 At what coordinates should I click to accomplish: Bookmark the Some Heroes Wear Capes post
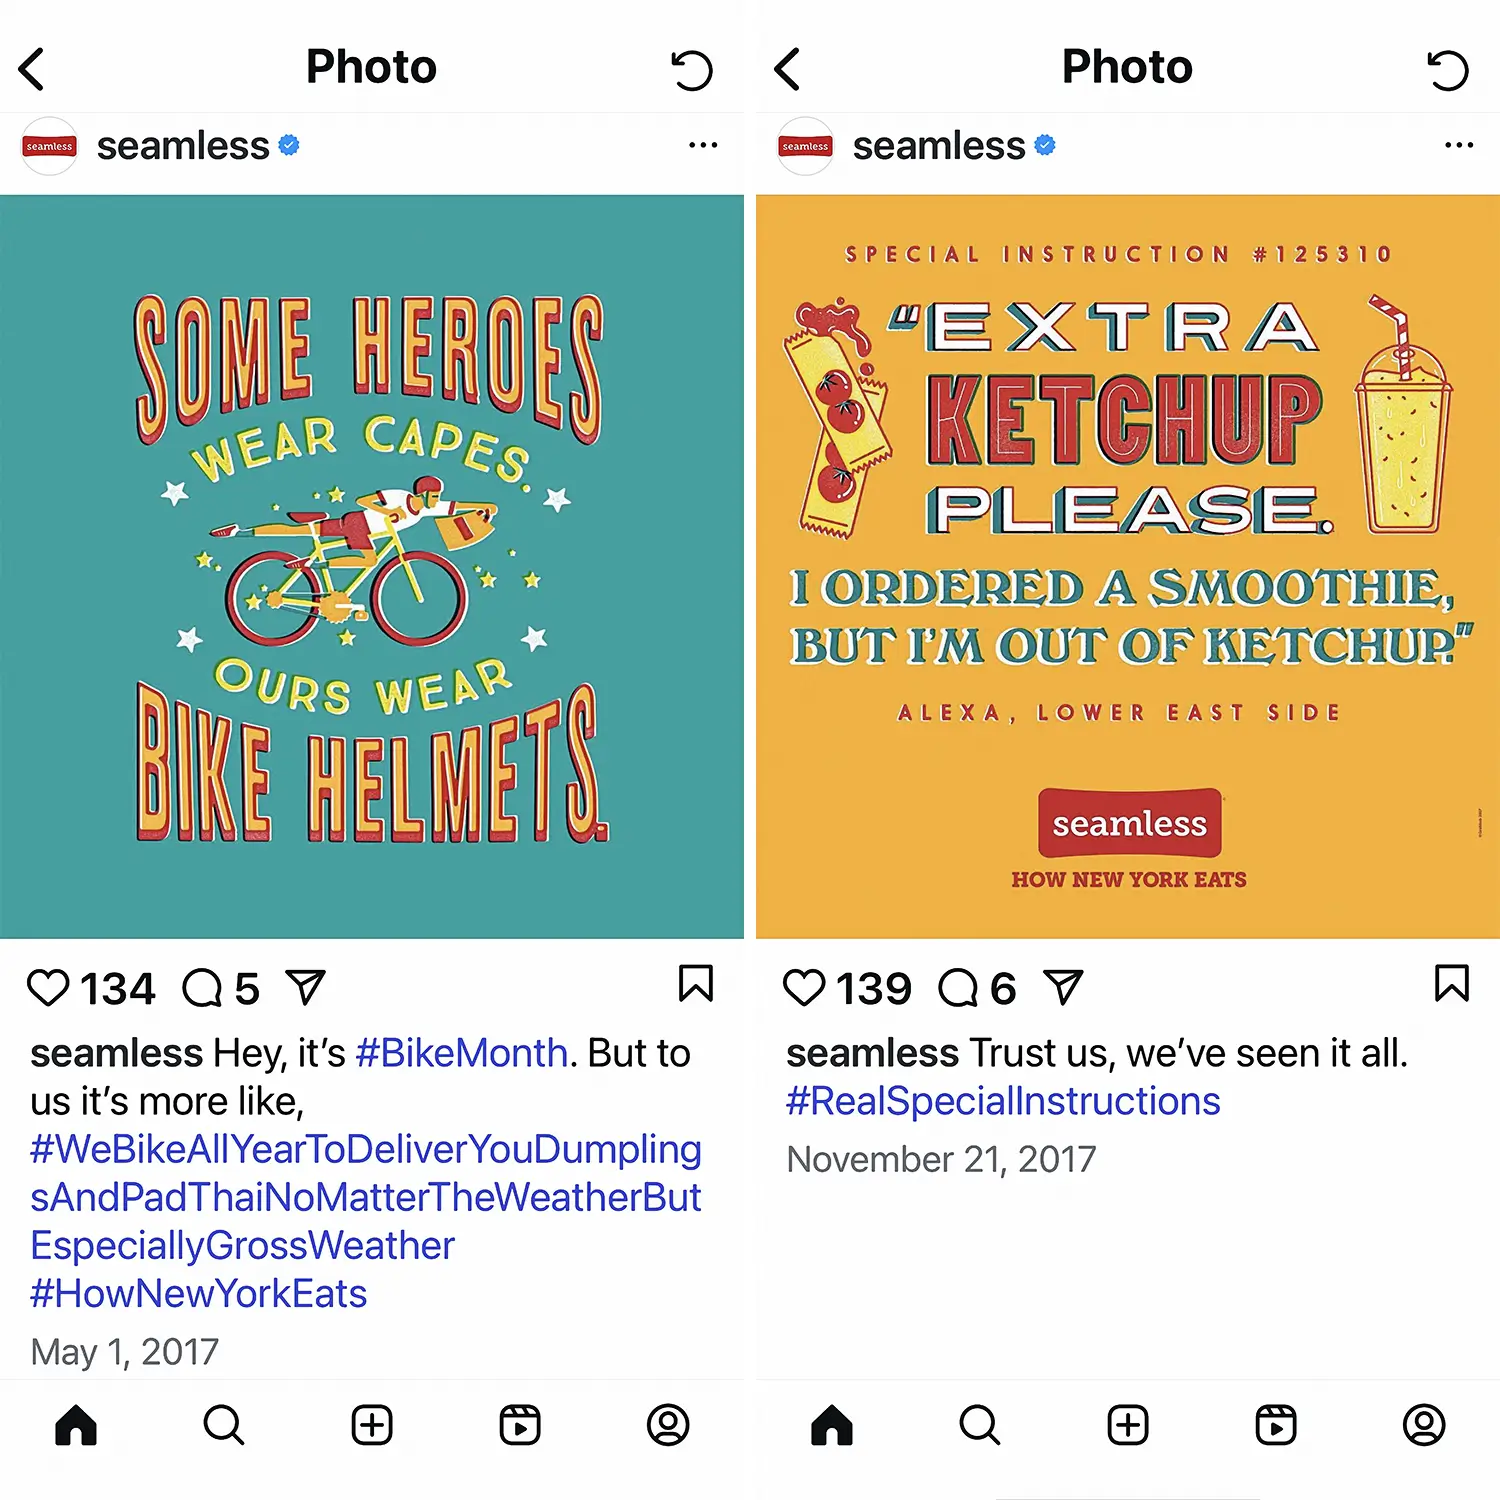[696, 984]
